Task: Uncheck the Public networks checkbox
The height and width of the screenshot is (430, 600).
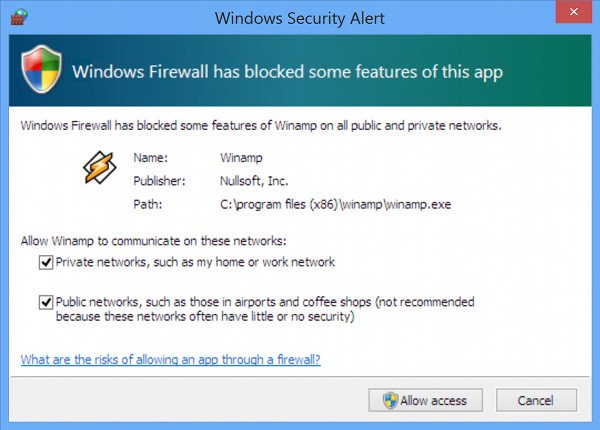Action: tap(45, 302)
